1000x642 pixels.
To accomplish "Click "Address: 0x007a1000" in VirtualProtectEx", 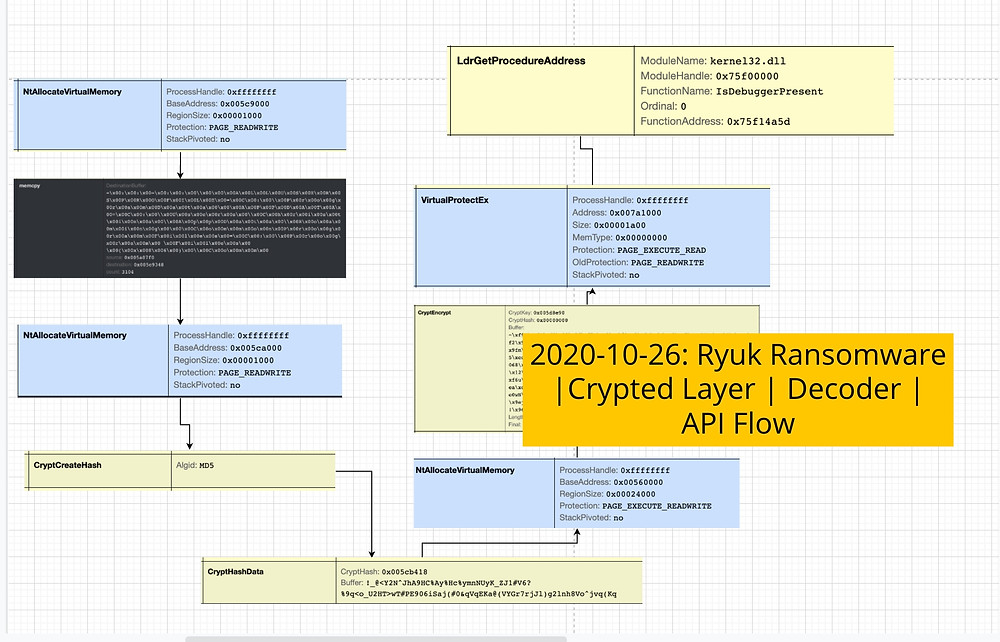I will point(617,213).
